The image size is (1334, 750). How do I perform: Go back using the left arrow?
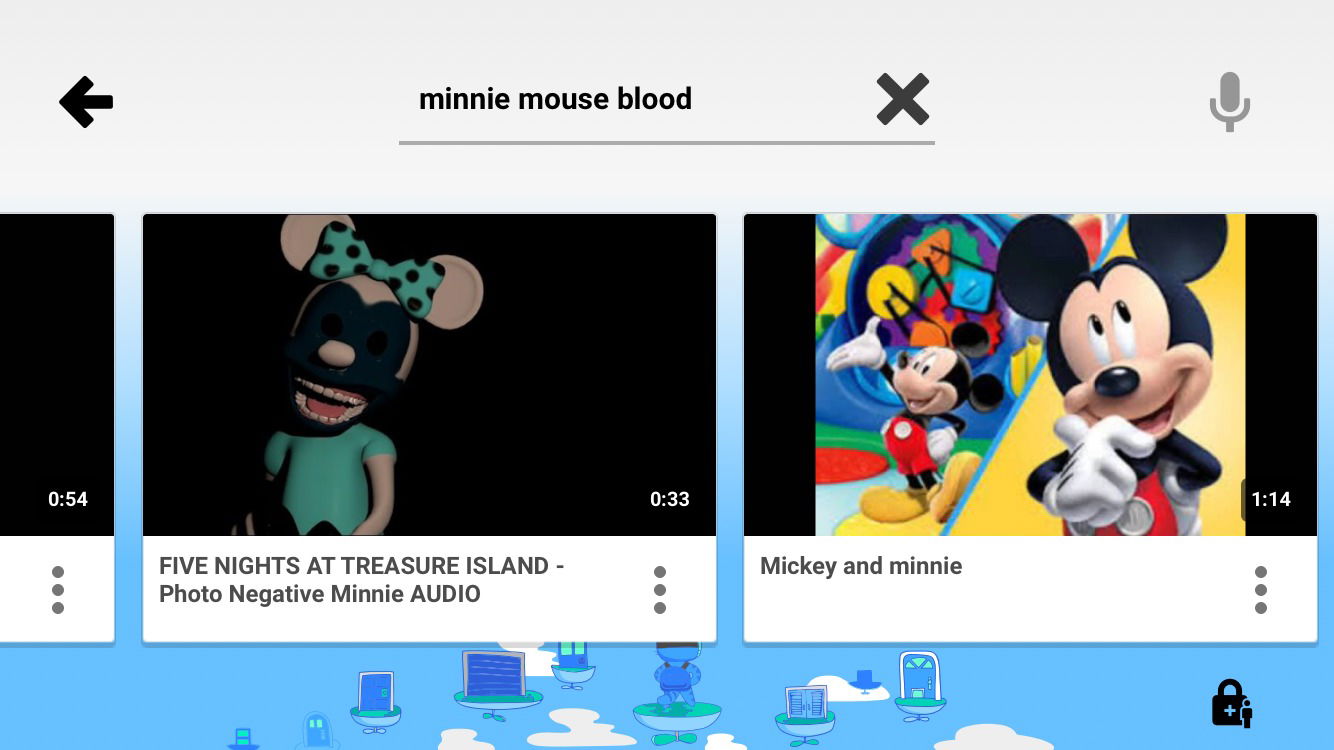tap(86, 102)
